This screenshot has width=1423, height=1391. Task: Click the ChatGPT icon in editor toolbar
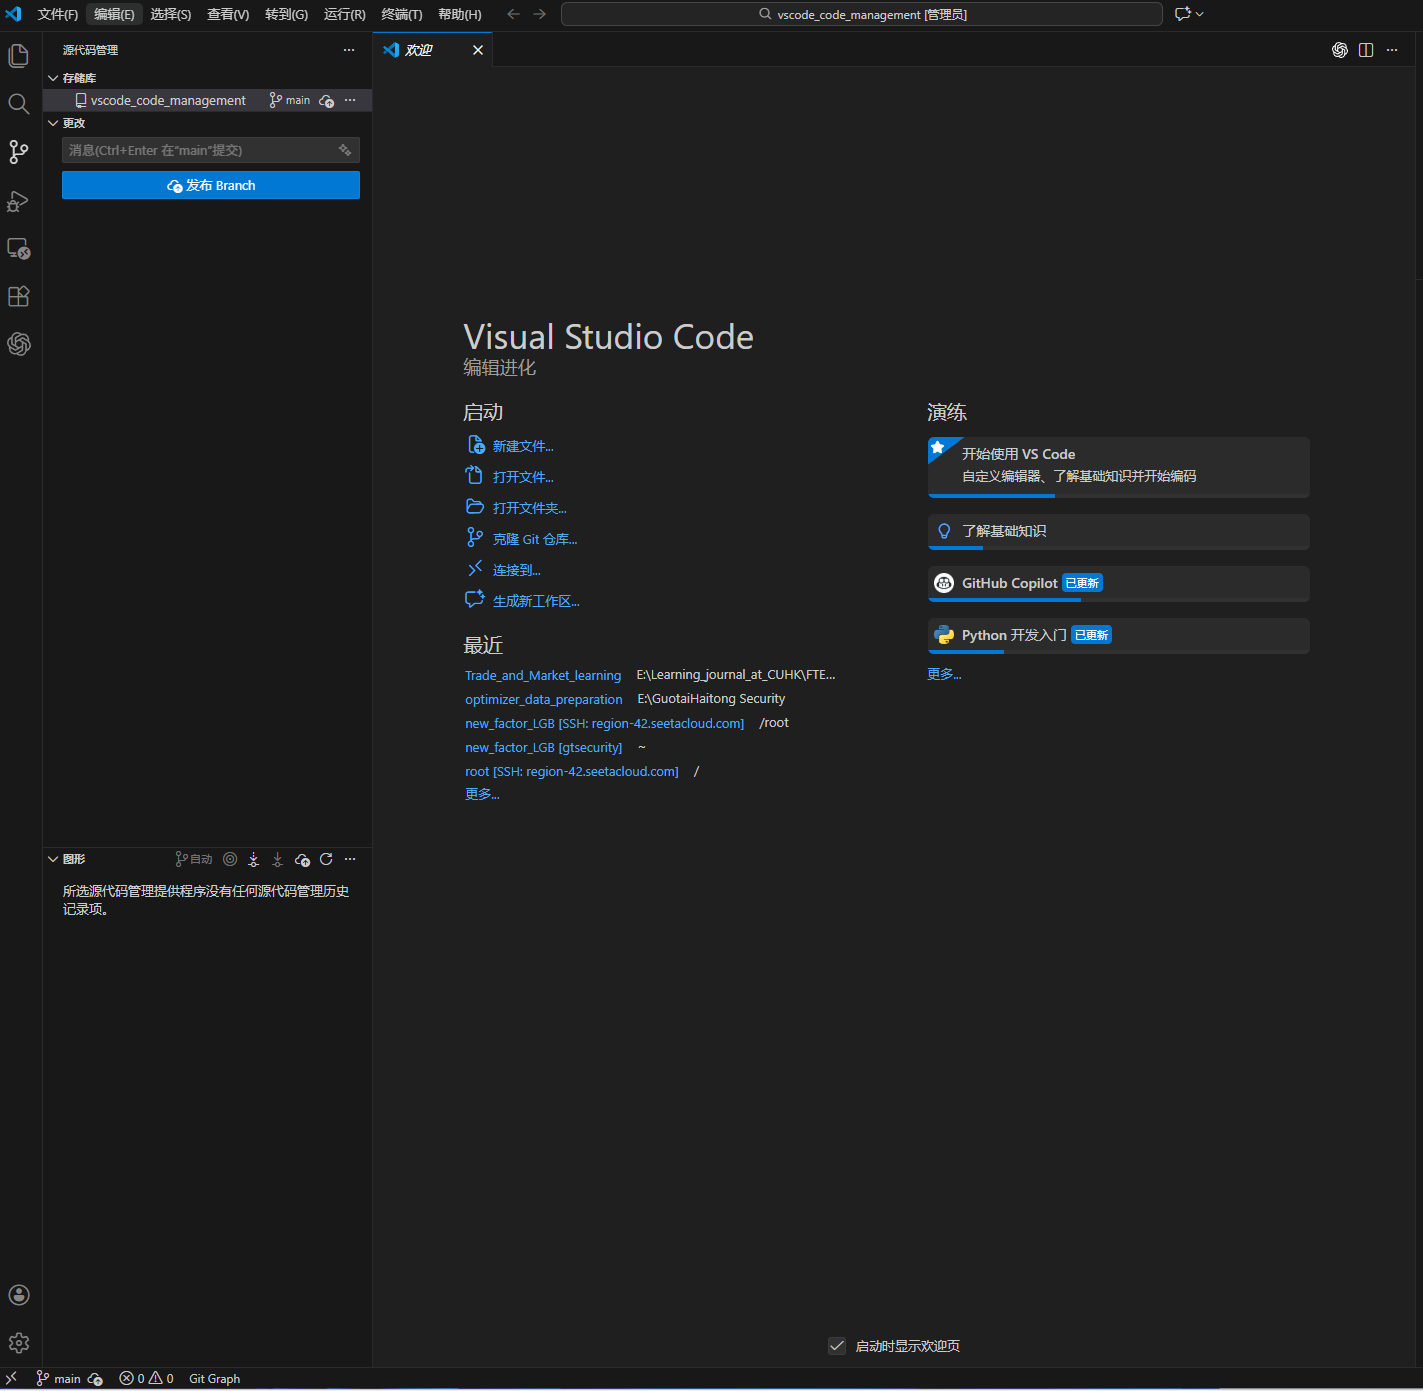1340,50
